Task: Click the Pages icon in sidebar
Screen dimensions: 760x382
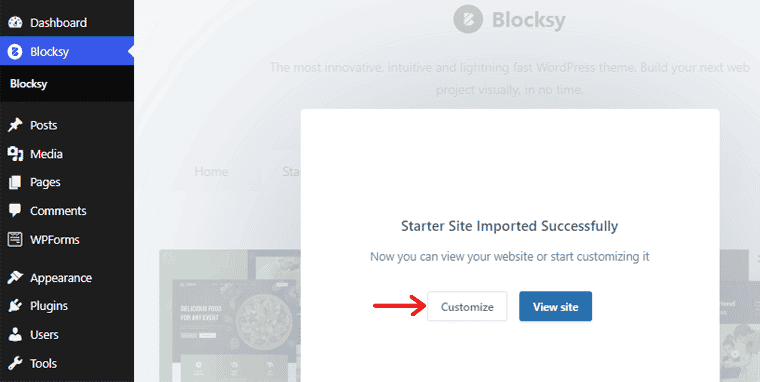Action: click(15, 182)
